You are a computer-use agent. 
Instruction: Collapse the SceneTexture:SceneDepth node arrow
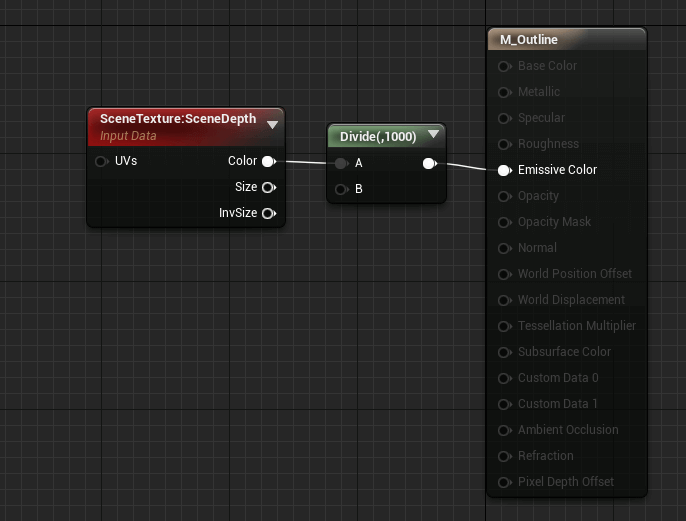pyautogui.click(x=272, y=125)
